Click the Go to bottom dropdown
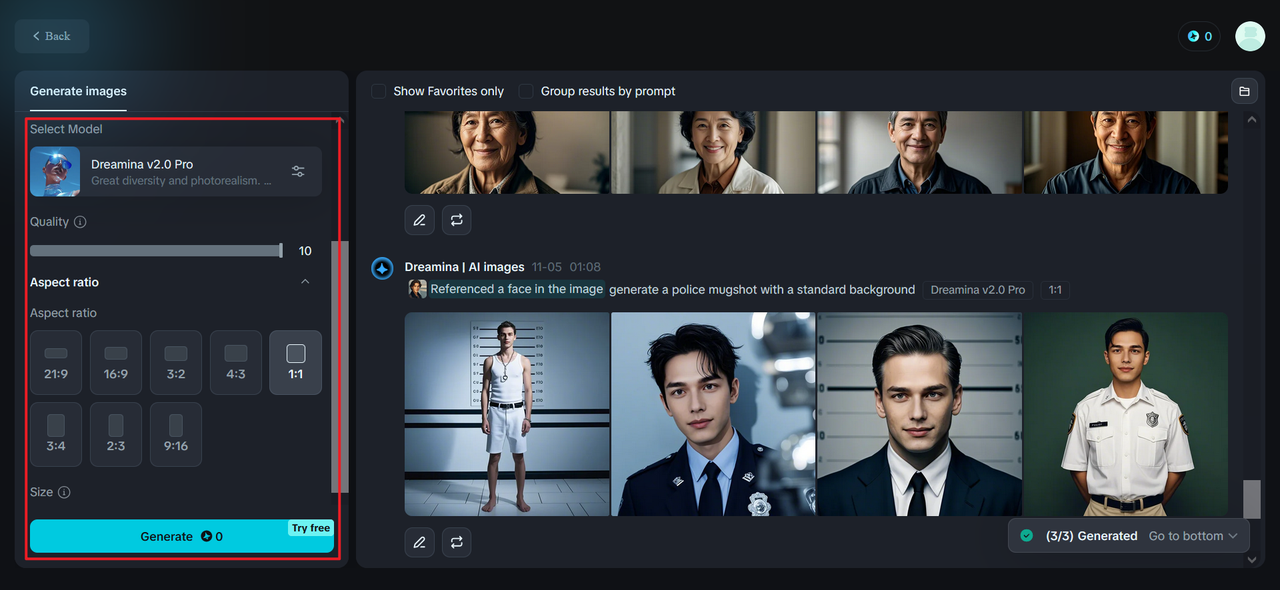The image size is (1280, 590). 1193,536
